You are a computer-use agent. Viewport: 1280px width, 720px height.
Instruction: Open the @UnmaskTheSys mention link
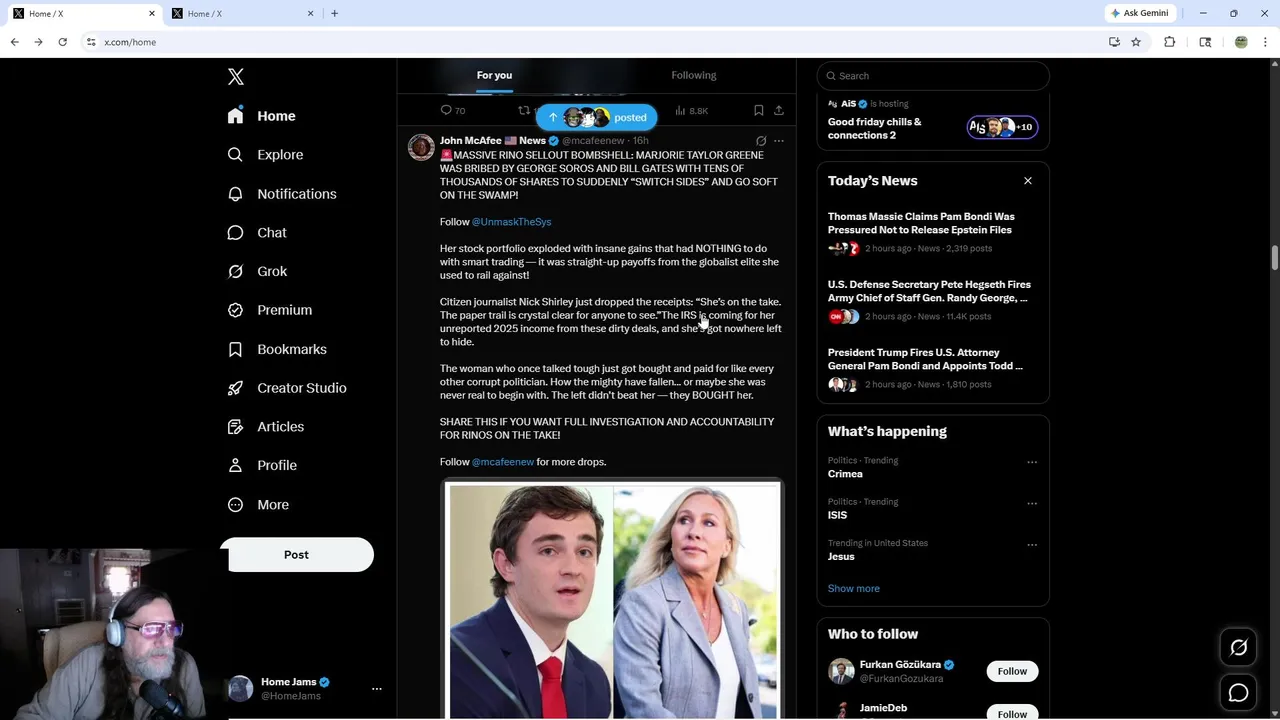coord(511,222)
